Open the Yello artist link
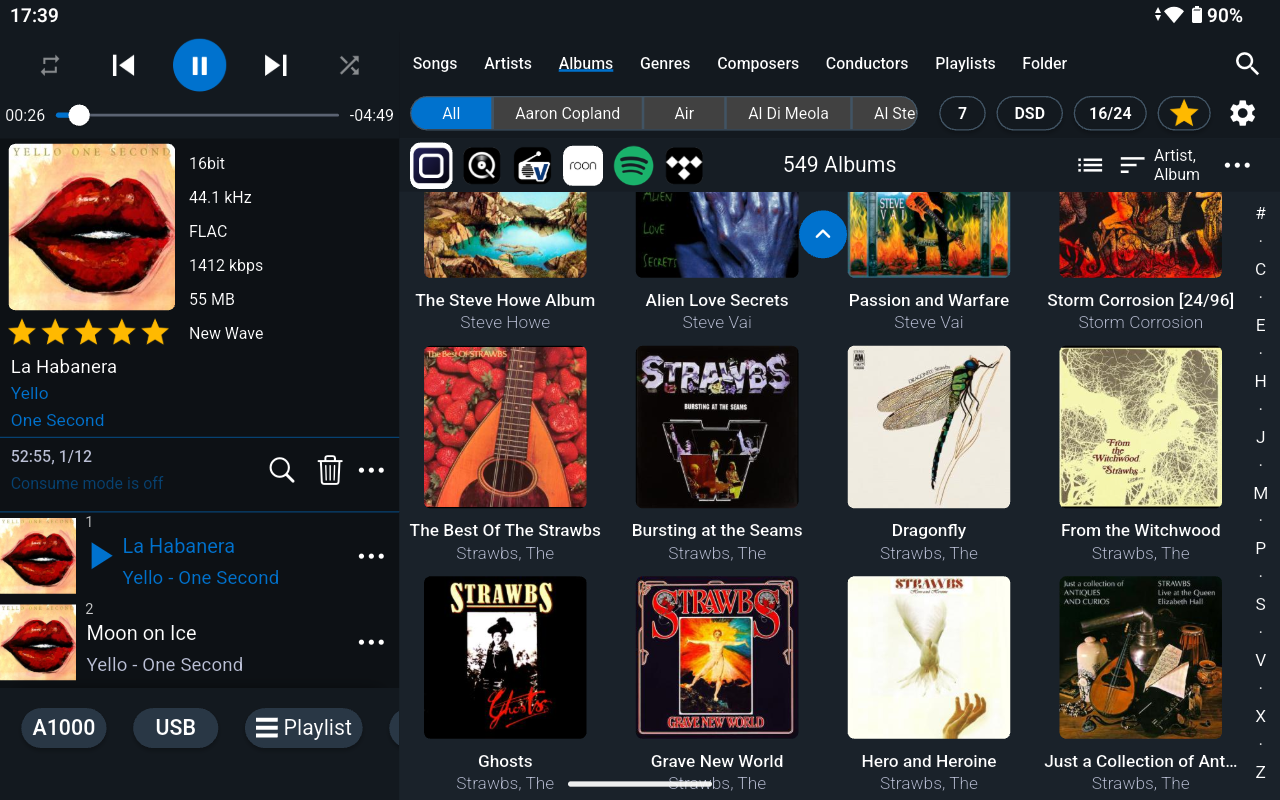The height and width of the screenshot is (800, 1280). [x=29, y=393]
